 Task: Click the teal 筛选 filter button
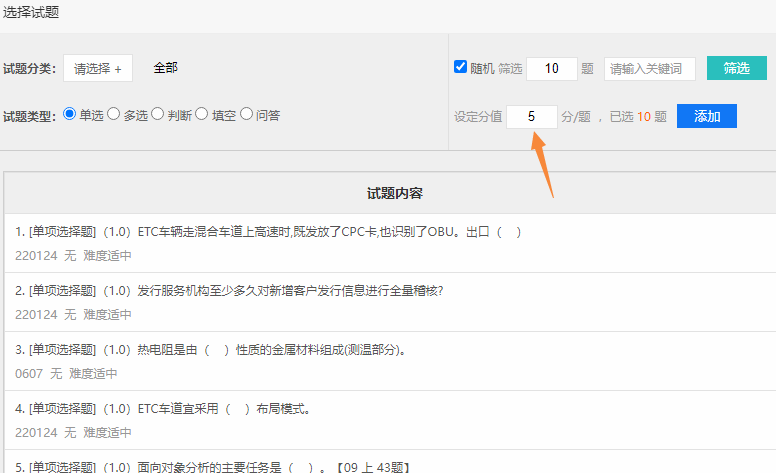[x=736, y=68]
